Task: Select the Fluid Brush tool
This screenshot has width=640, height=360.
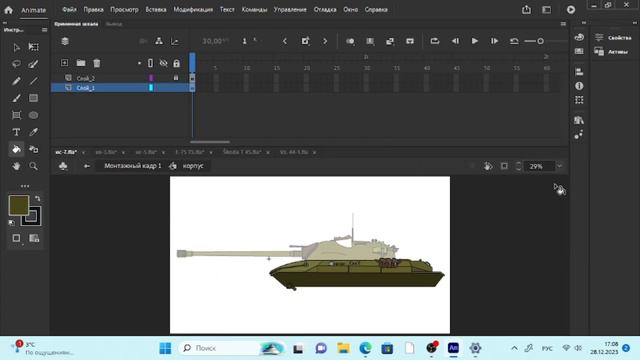Action: pyautogui.click(x=33, y=64)
